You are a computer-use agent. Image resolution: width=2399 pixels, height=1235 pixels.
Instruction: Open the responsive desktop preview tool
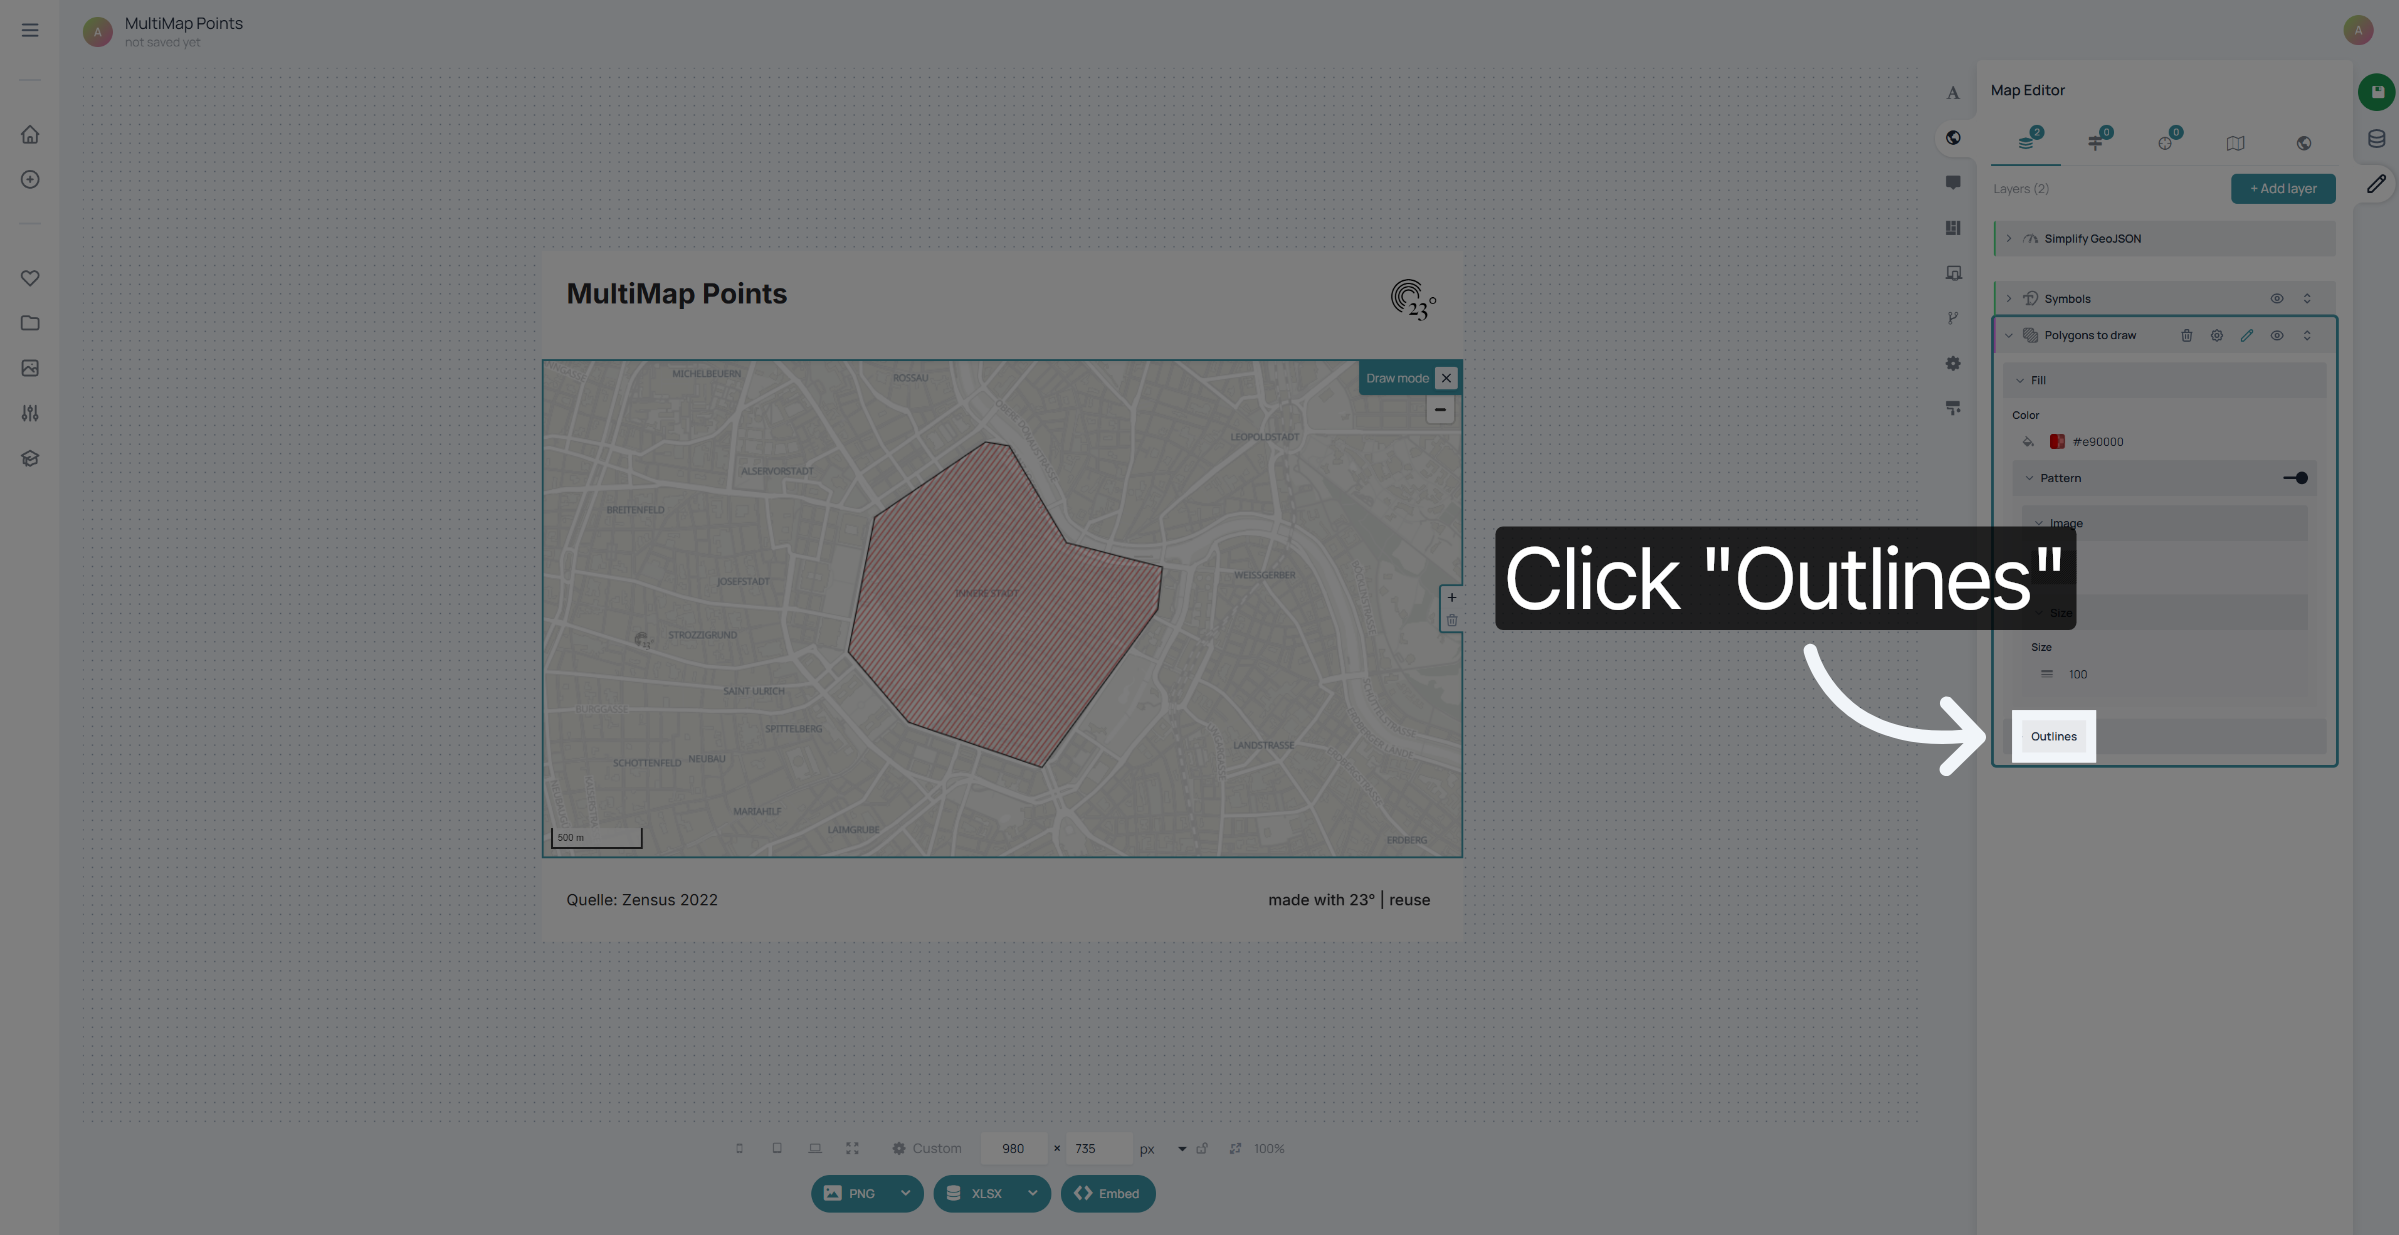coord(1953,273)
